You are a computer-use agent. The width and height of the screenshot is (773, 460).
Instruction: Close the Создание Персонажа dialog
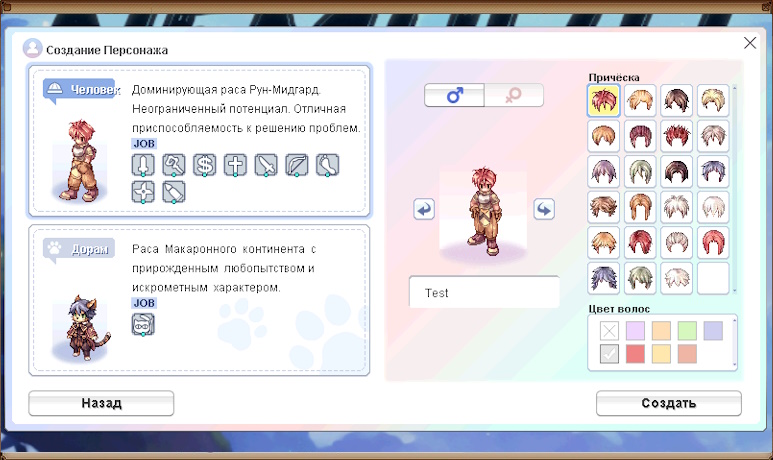point(750,43)
